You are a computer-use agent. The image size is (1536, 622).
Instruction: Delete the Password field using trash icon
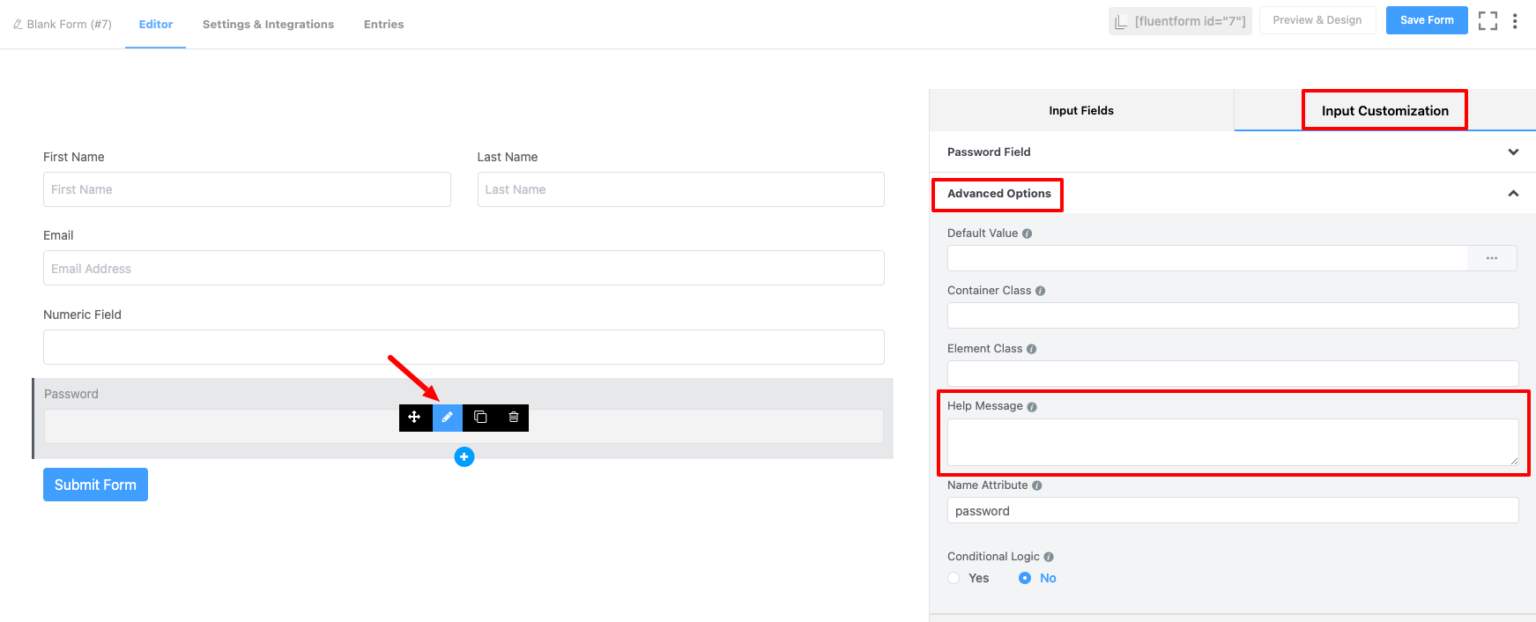click(x=512, y=417)
